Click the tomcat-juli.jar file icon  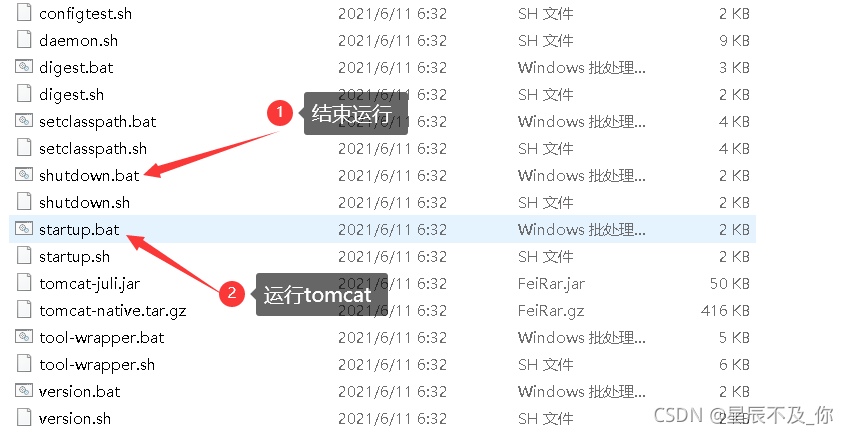(x=24, y=284)
